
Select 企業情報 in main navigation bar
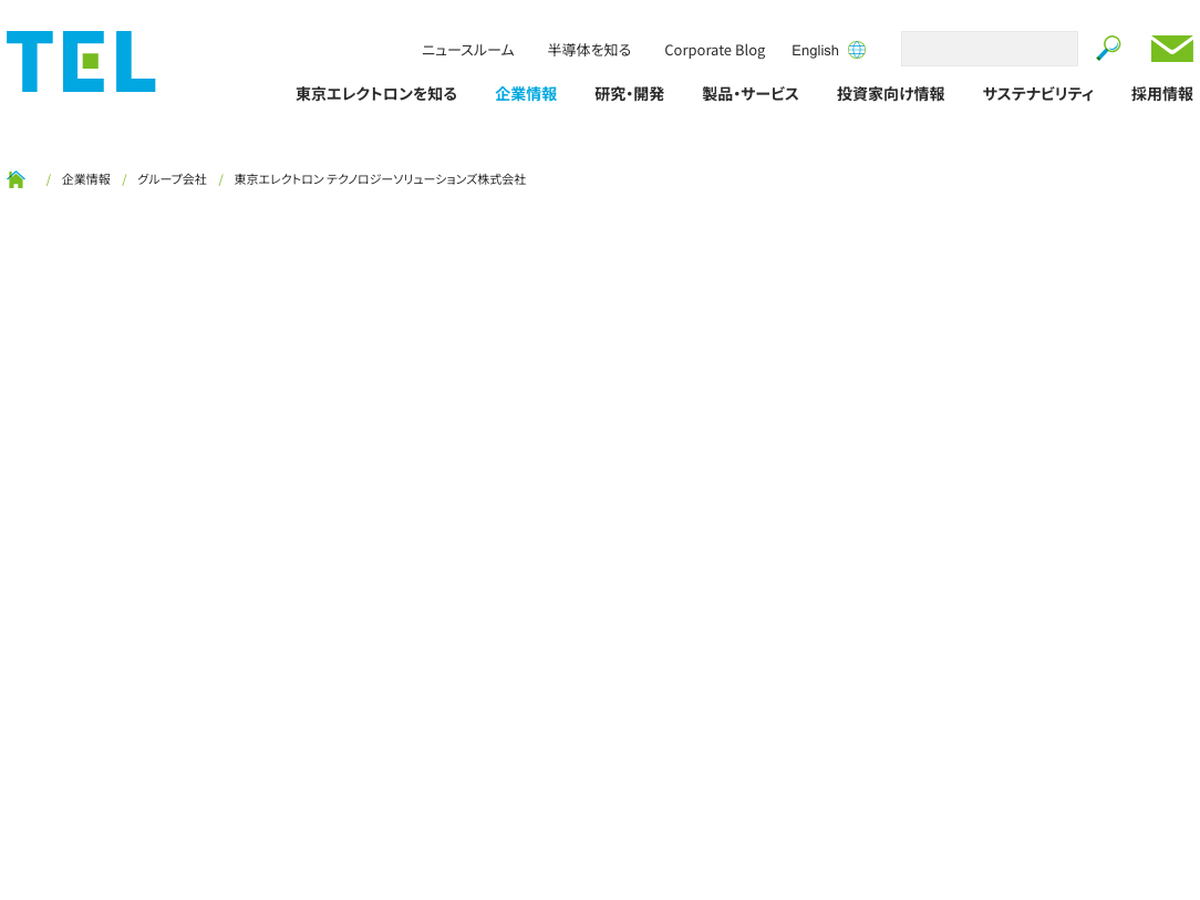(x=526, y=94)
